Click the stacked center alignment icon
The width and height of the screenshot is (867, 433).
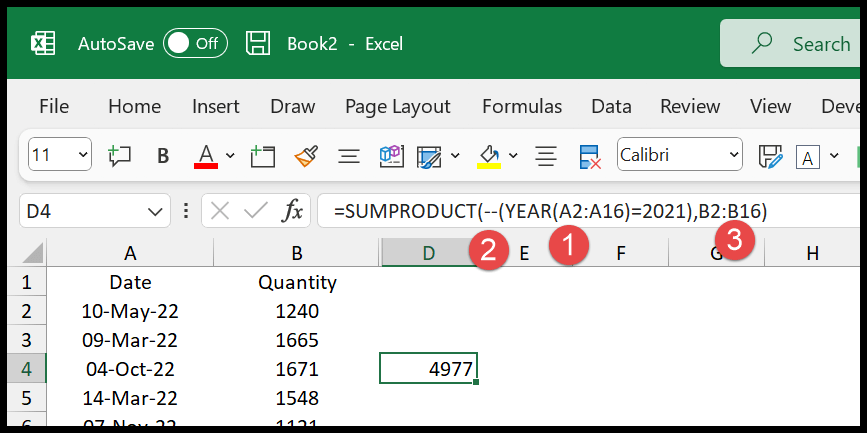click(x=546, y=156)
